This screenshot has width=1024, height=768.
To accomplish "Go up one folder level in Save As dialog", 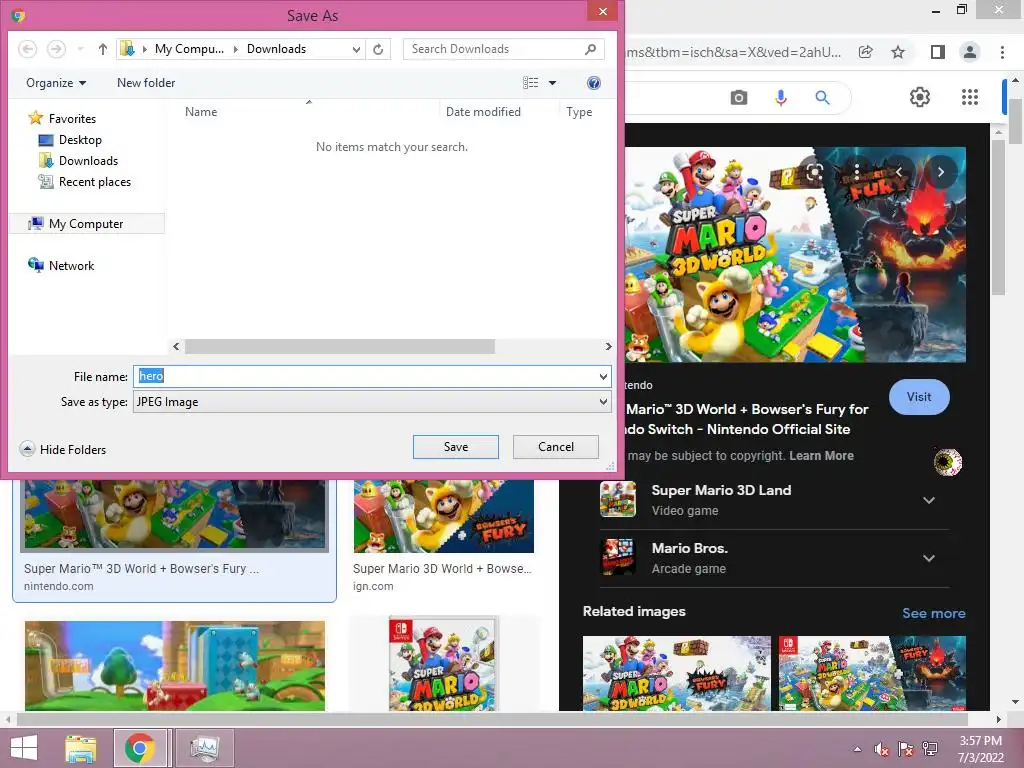I will [x=103, y=49].
